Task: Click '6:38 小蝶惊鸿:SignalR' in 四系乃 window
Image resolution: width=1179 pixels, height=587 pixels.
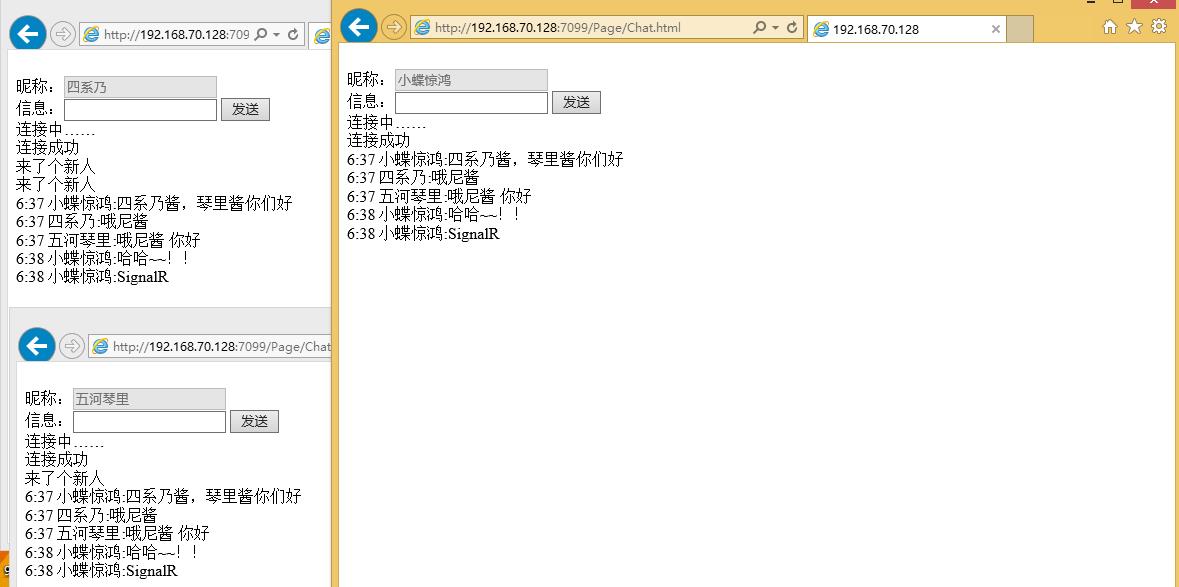Action: coord(92,277)
